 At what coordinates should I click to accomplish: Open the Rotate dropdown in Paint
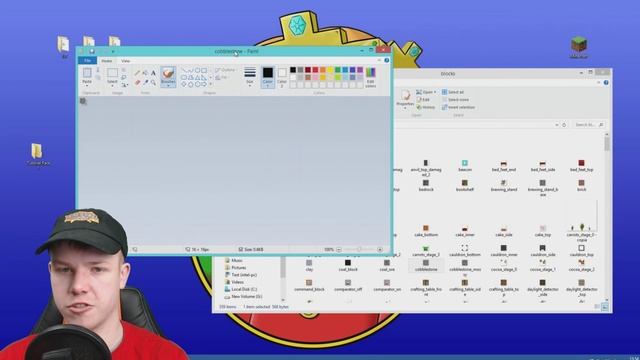pos(124,84)
